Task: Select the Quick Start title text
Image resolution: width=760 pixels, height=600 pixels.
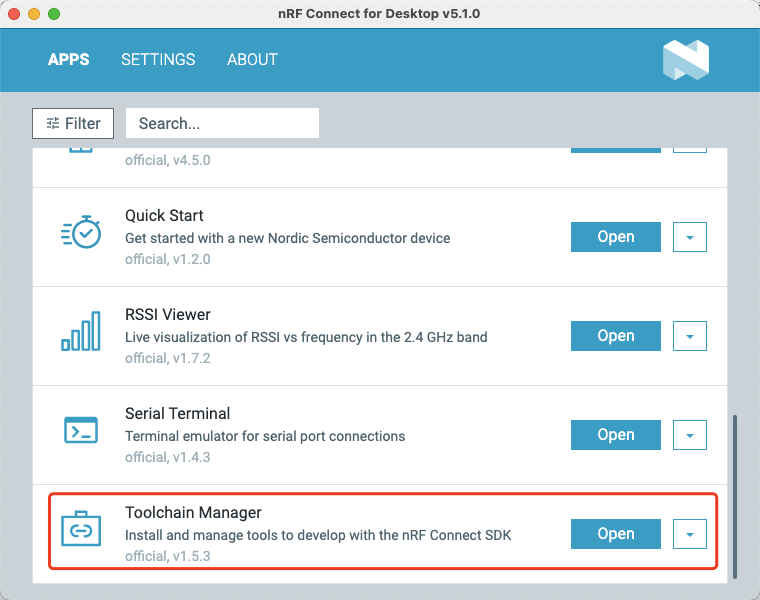Action: pos(164,216)
